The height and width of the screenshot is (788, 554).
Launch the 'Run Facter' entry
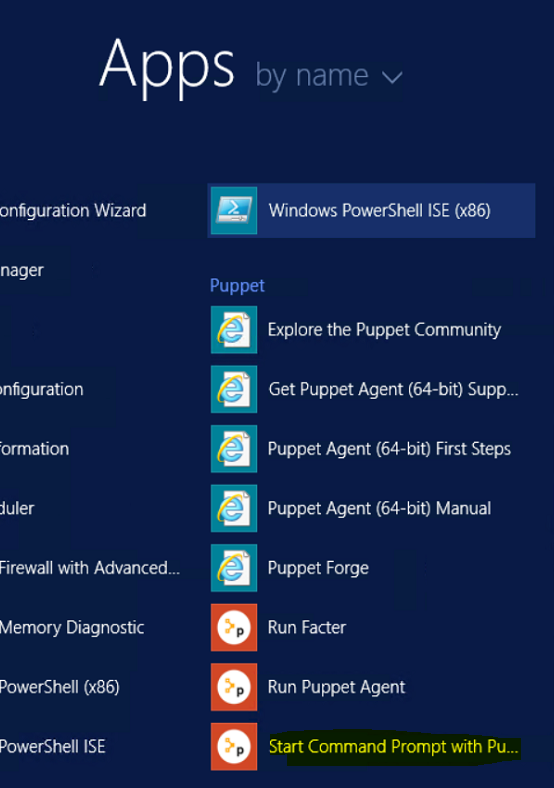pyautogui.click(x=307, y=627)
